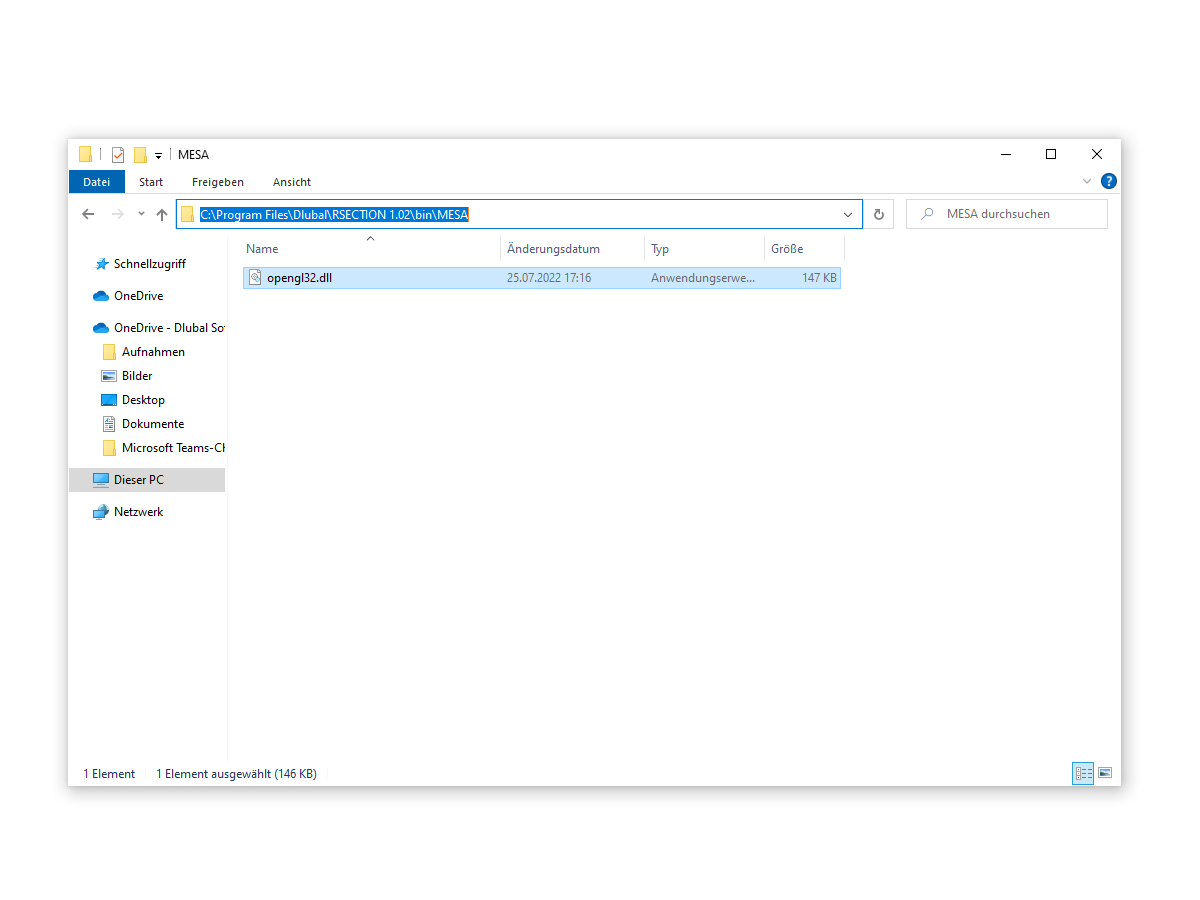Switch to large thumbnail view in status bar
This screenshot has width=1200, height=900.
tap(1105, 773)
